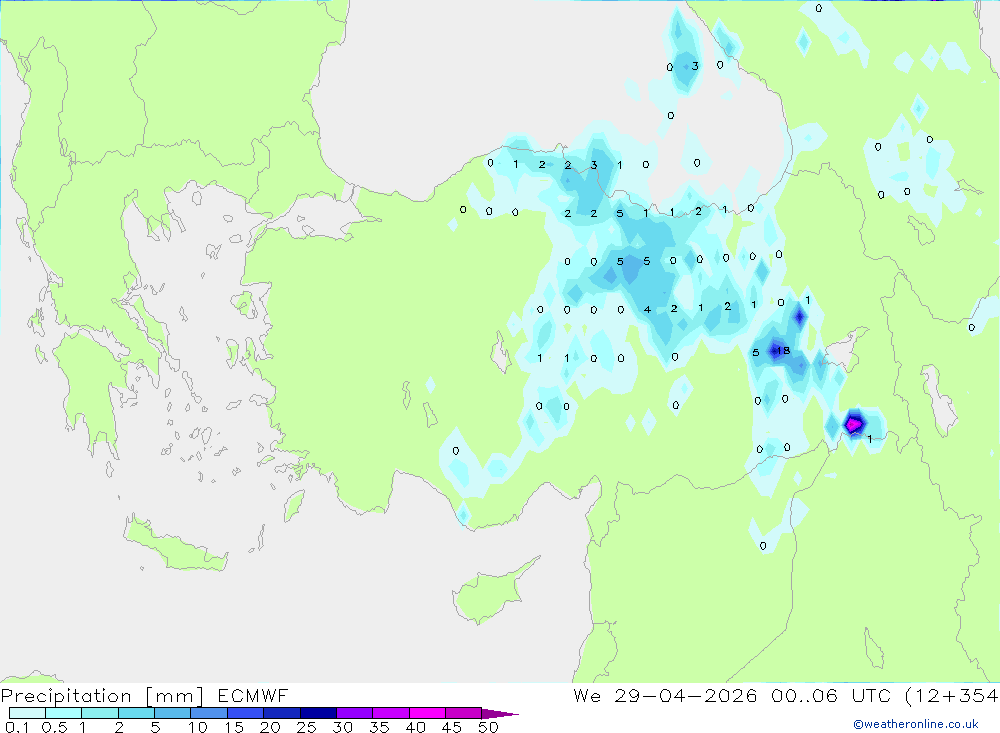1000x733 pixels.
Task: Select the 1–2 mm legend swatch
Action: point(100,713)
